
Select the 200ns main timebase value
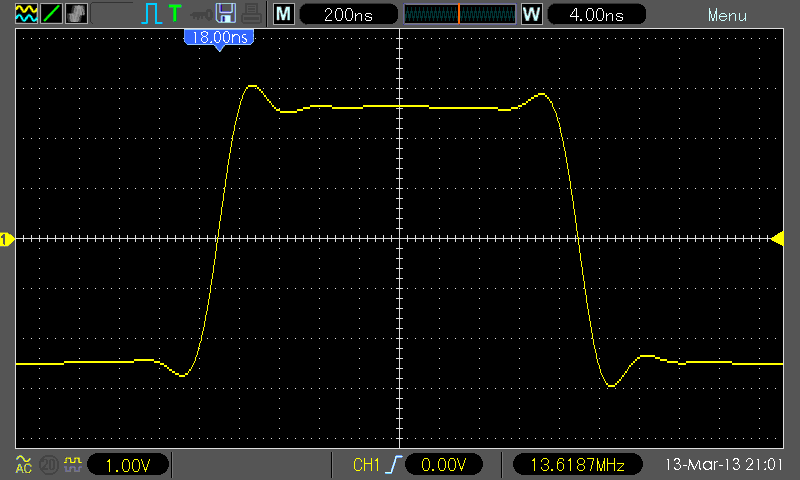[x=348, y=14]
